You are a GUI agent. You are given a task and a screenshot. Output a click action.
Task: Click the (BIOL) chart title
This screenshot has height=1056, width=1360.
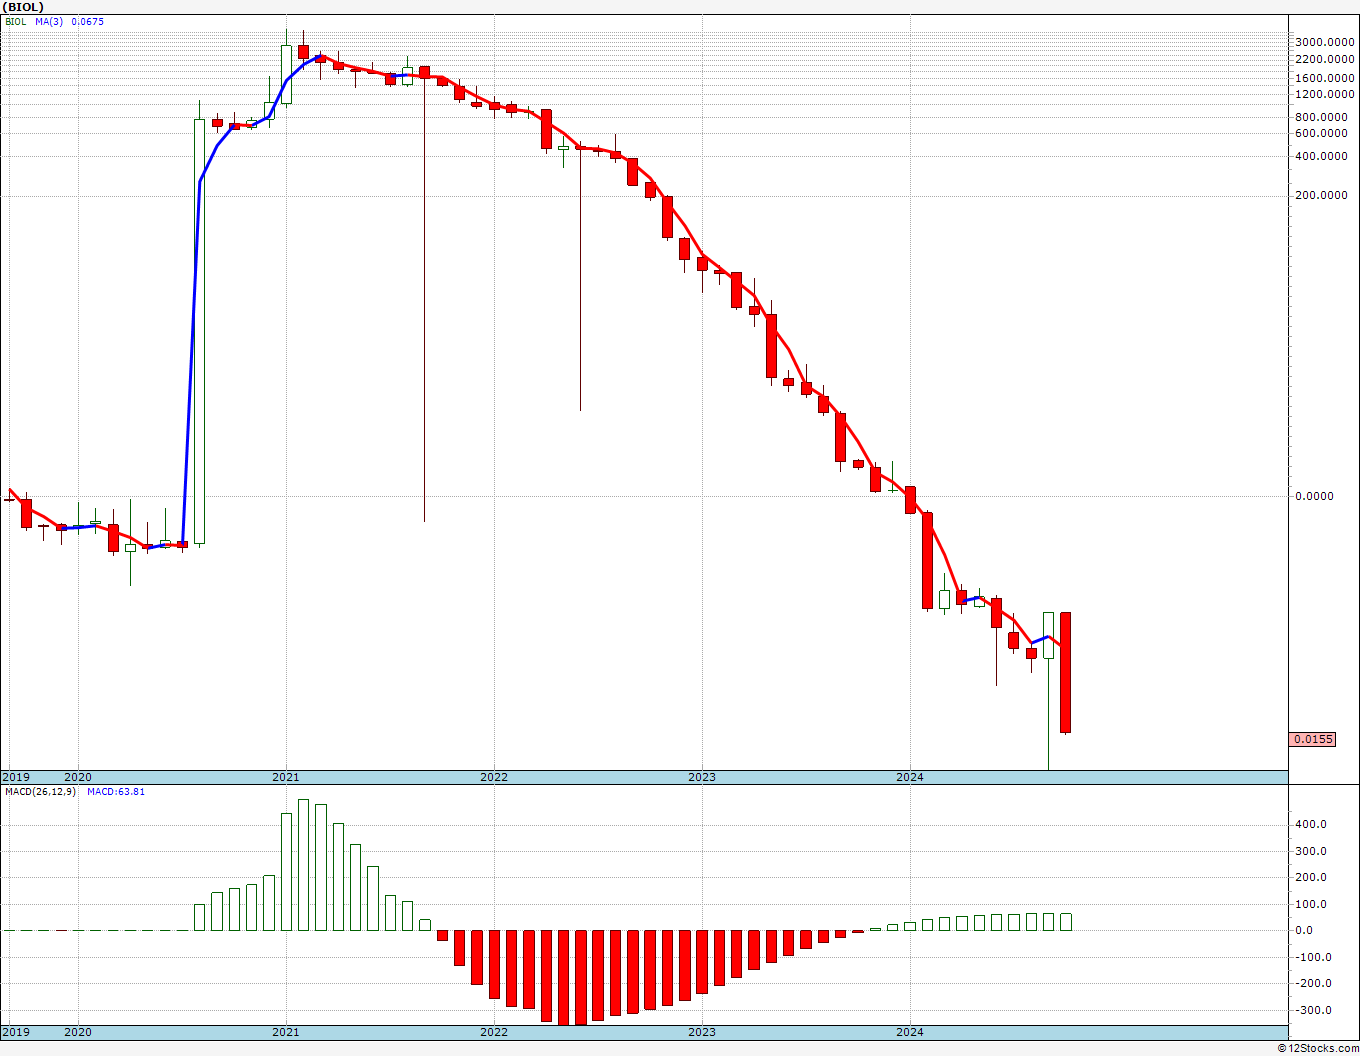click(x=24, y=7)
